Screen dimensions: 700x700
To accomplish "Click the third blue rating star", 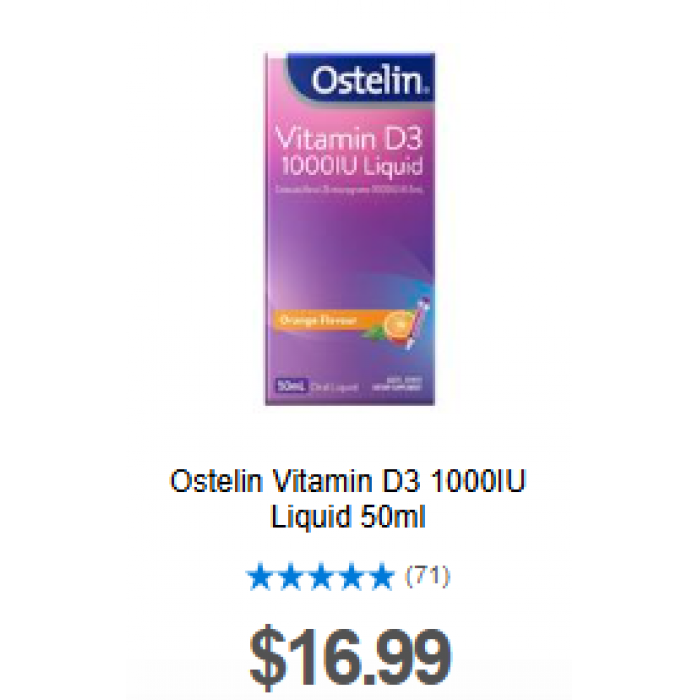I will tap(321, 576).
